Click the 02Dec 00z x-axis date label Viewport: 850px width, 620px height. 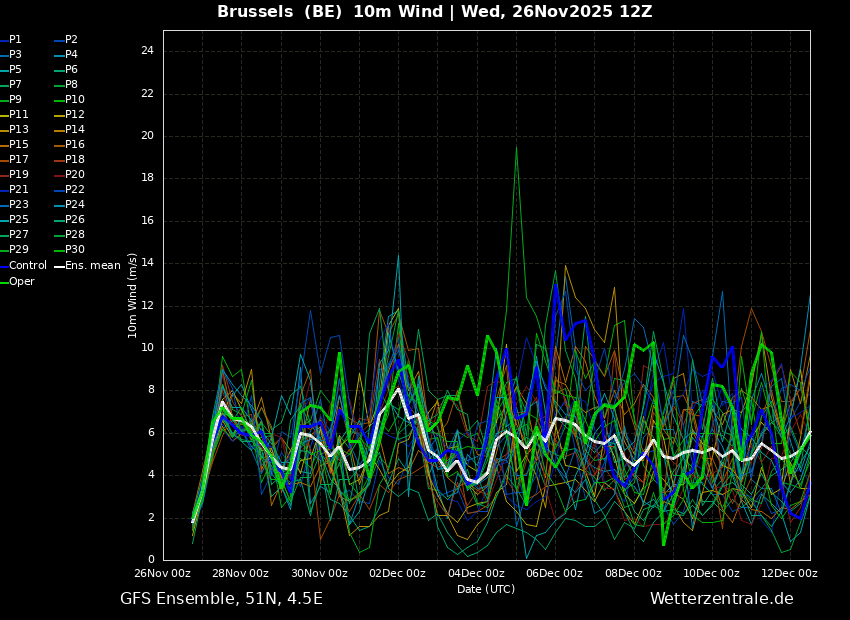click(397, 573)
